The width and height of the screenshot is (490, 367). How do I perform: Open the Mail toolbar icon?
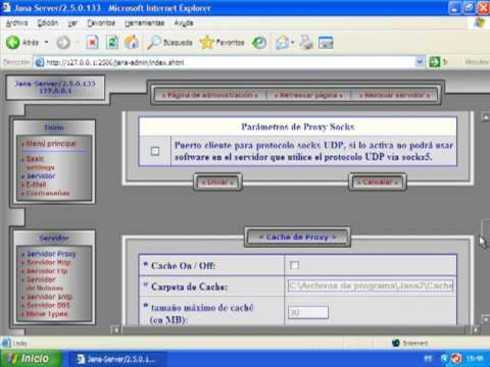point(282,43)
